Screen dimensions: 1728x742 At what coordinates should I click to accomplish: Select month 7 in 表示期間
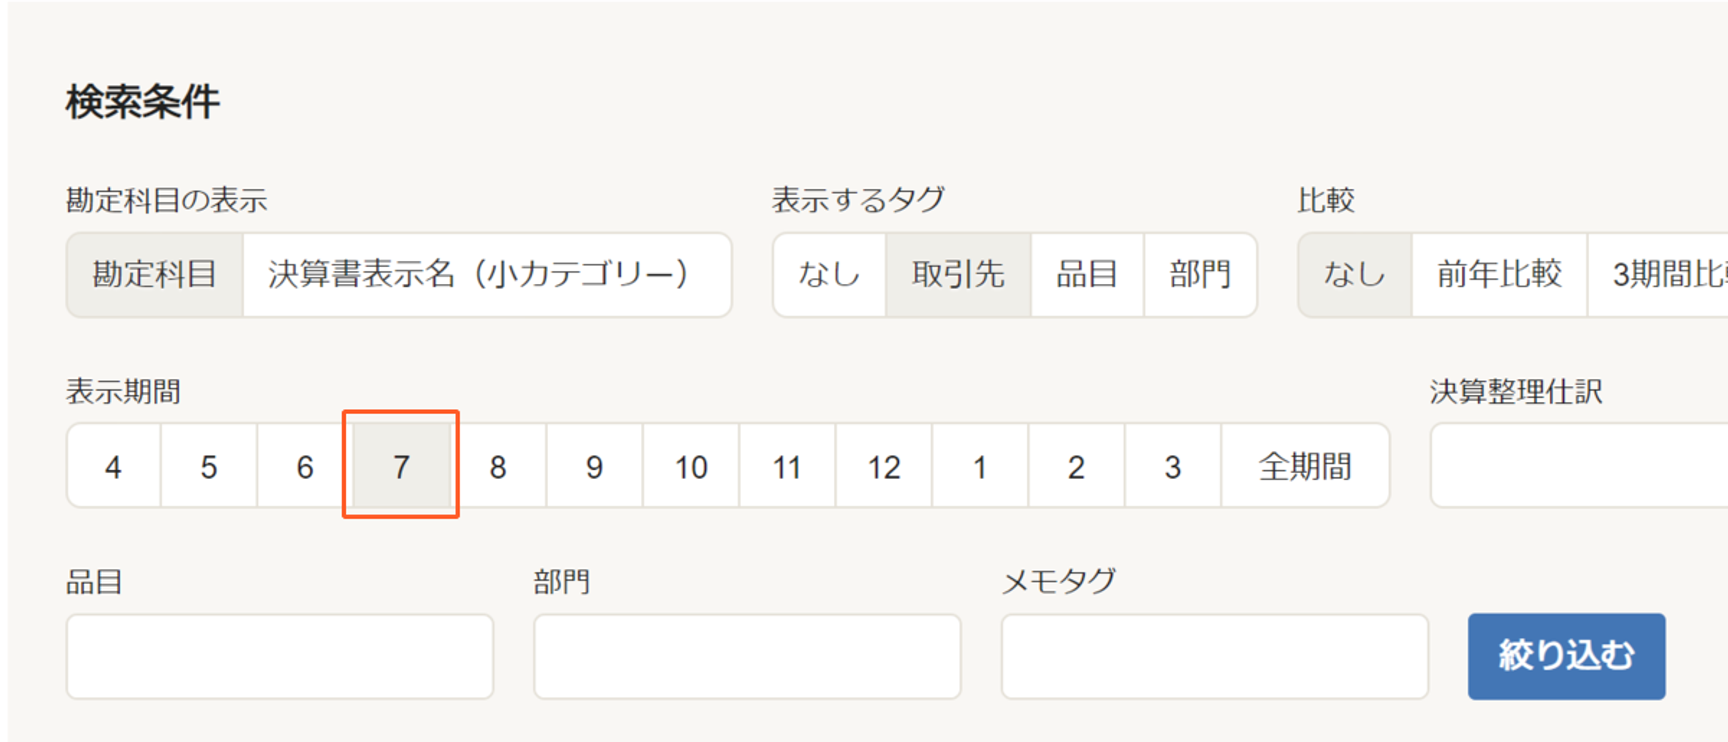pos(401,466)
